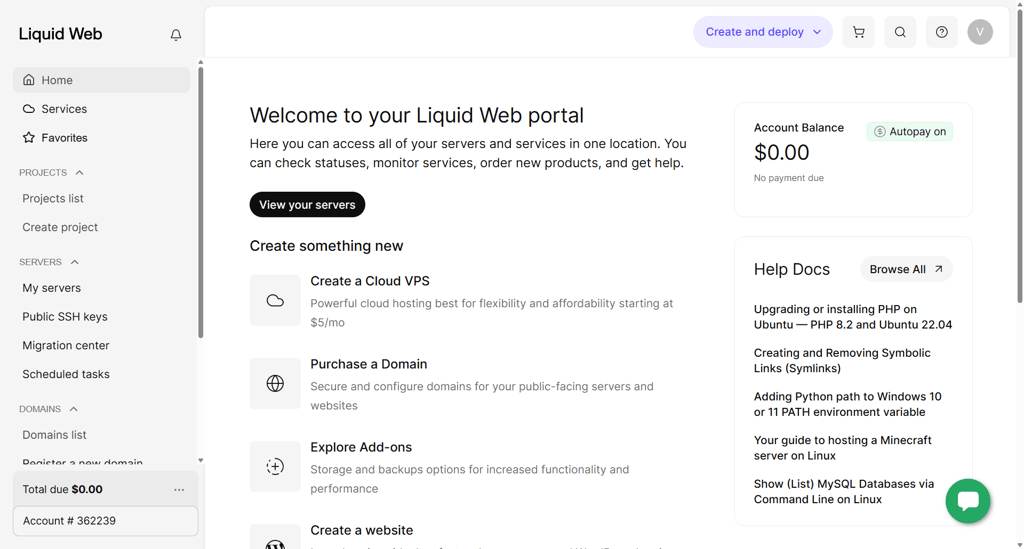Click the sidebar scrollbar down arrow
Screen dimensions: 1024x549
[200, 460]
